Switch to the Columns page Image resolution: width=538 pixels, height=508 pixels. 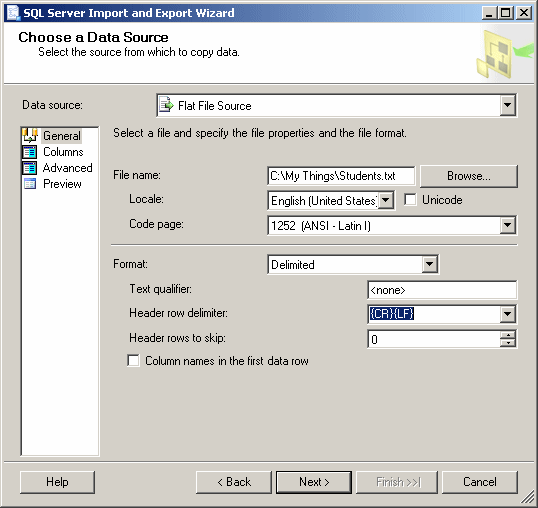pyautogui.click(x=63, y=152)
